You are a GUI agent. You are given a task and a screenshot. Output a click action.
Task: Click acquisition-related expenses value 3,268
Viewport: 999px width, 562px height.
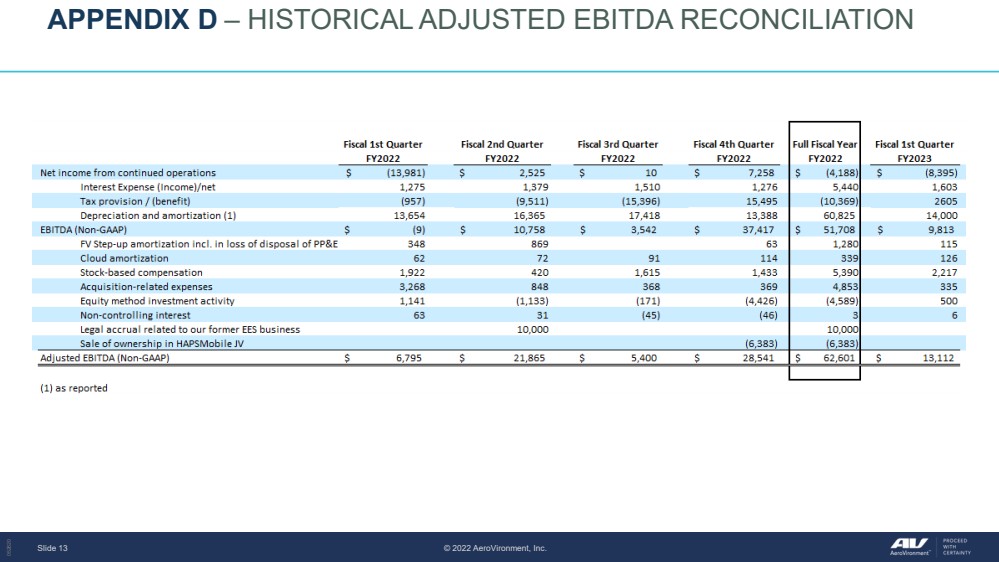[x=412, y=287]
